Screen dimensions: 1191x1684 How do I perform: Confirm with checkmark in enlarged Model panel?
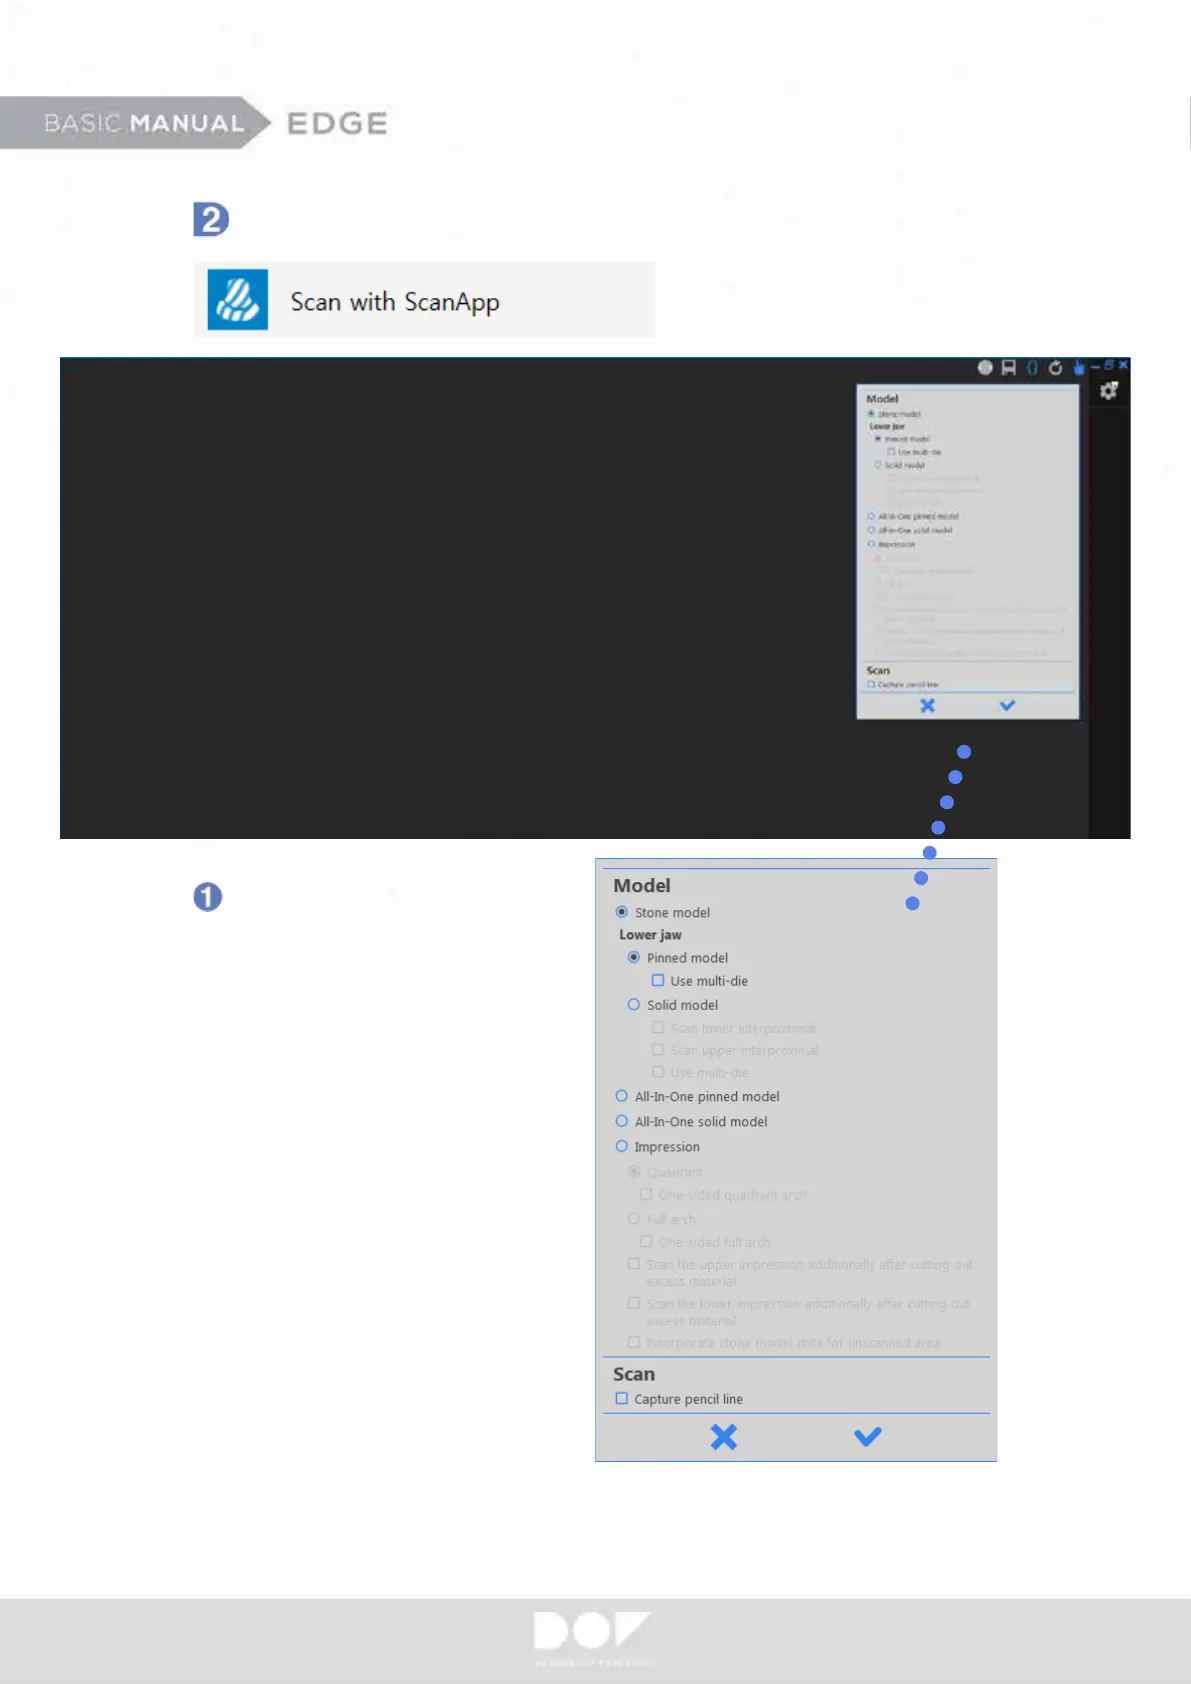pos(868,1437)
